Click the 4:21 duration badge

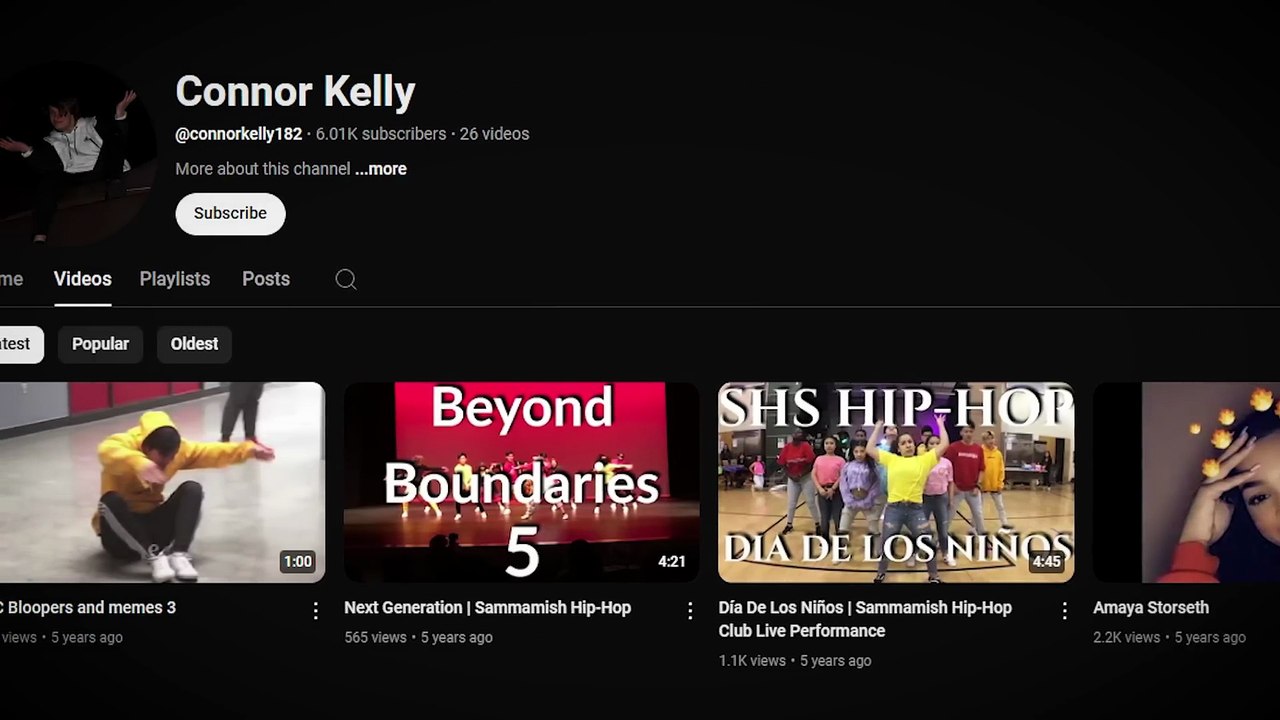pyautogui.click(x=672, y=562)
